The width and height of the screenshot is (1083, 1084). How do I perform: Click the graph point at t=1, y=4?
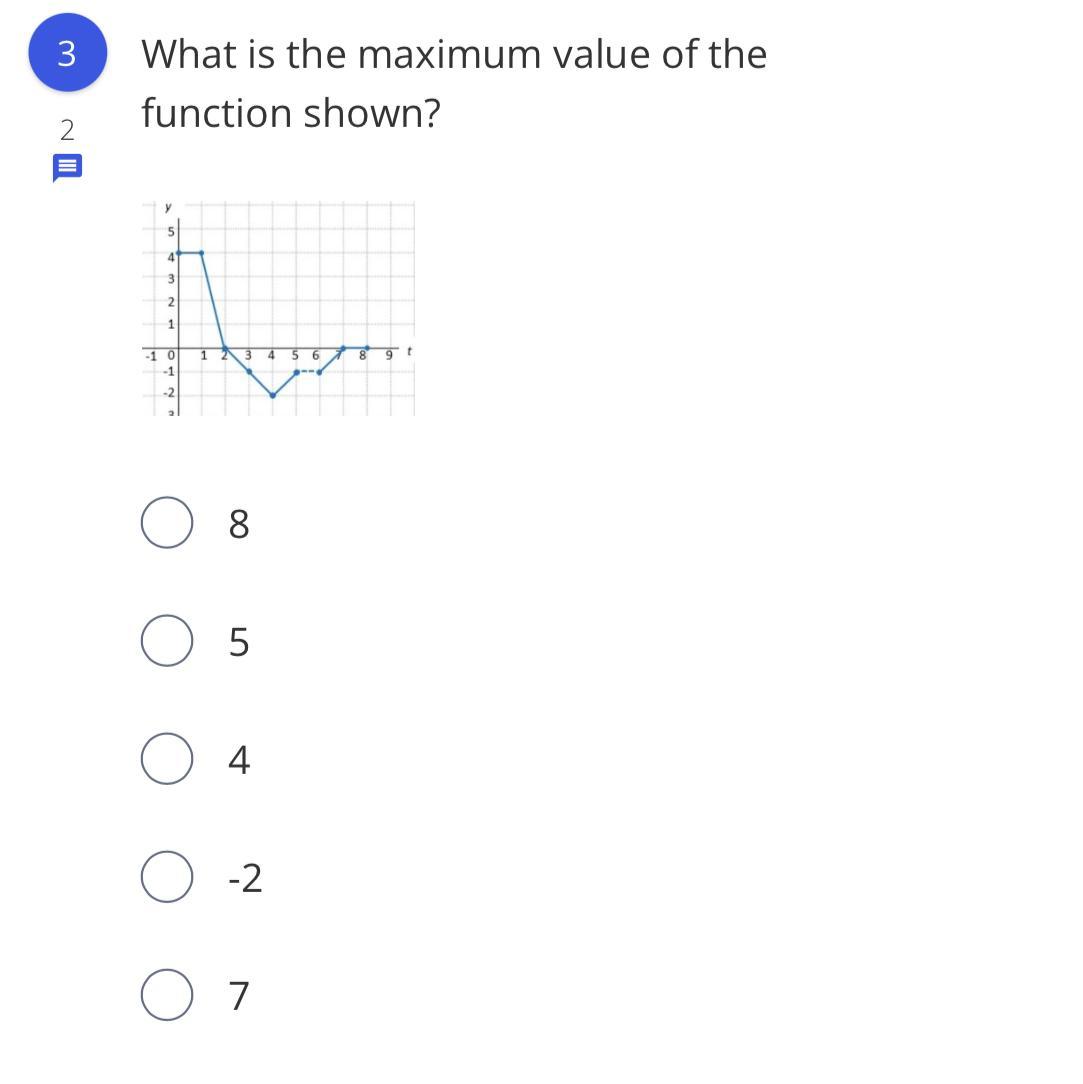coord(201,253)
